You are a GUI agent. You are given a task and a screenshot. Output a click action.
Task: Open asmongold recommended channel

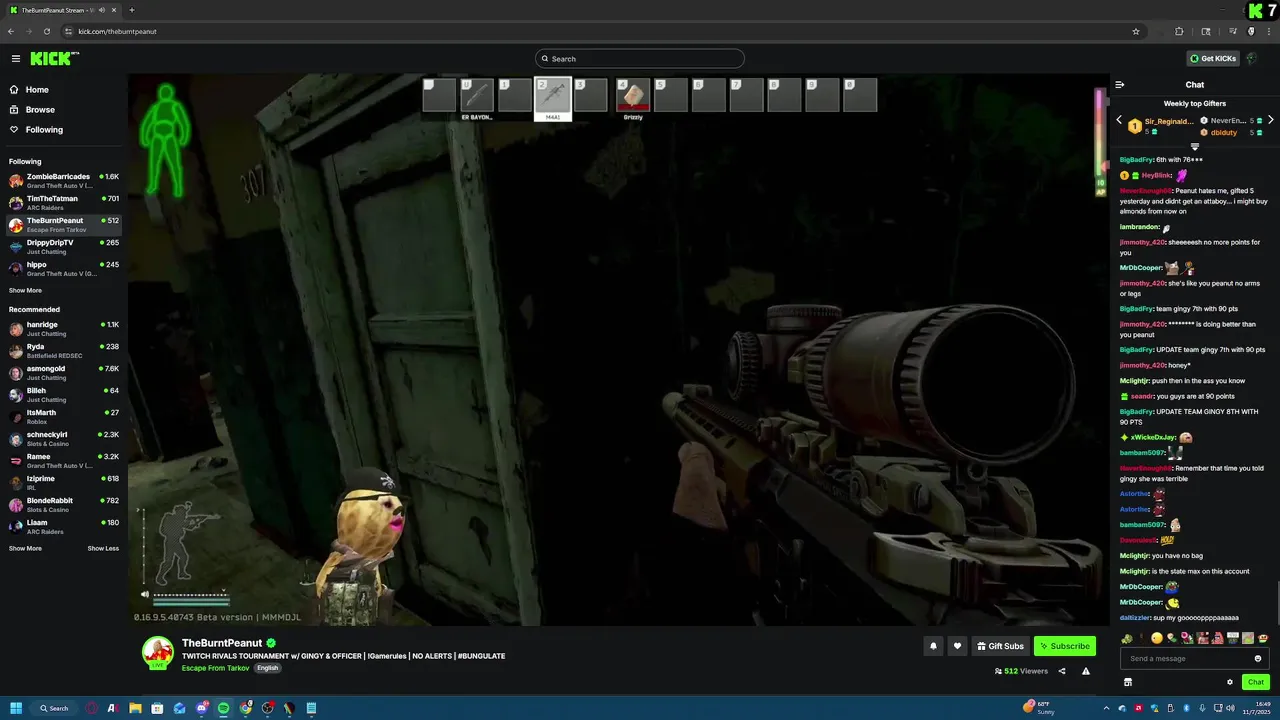coord(64,373)
